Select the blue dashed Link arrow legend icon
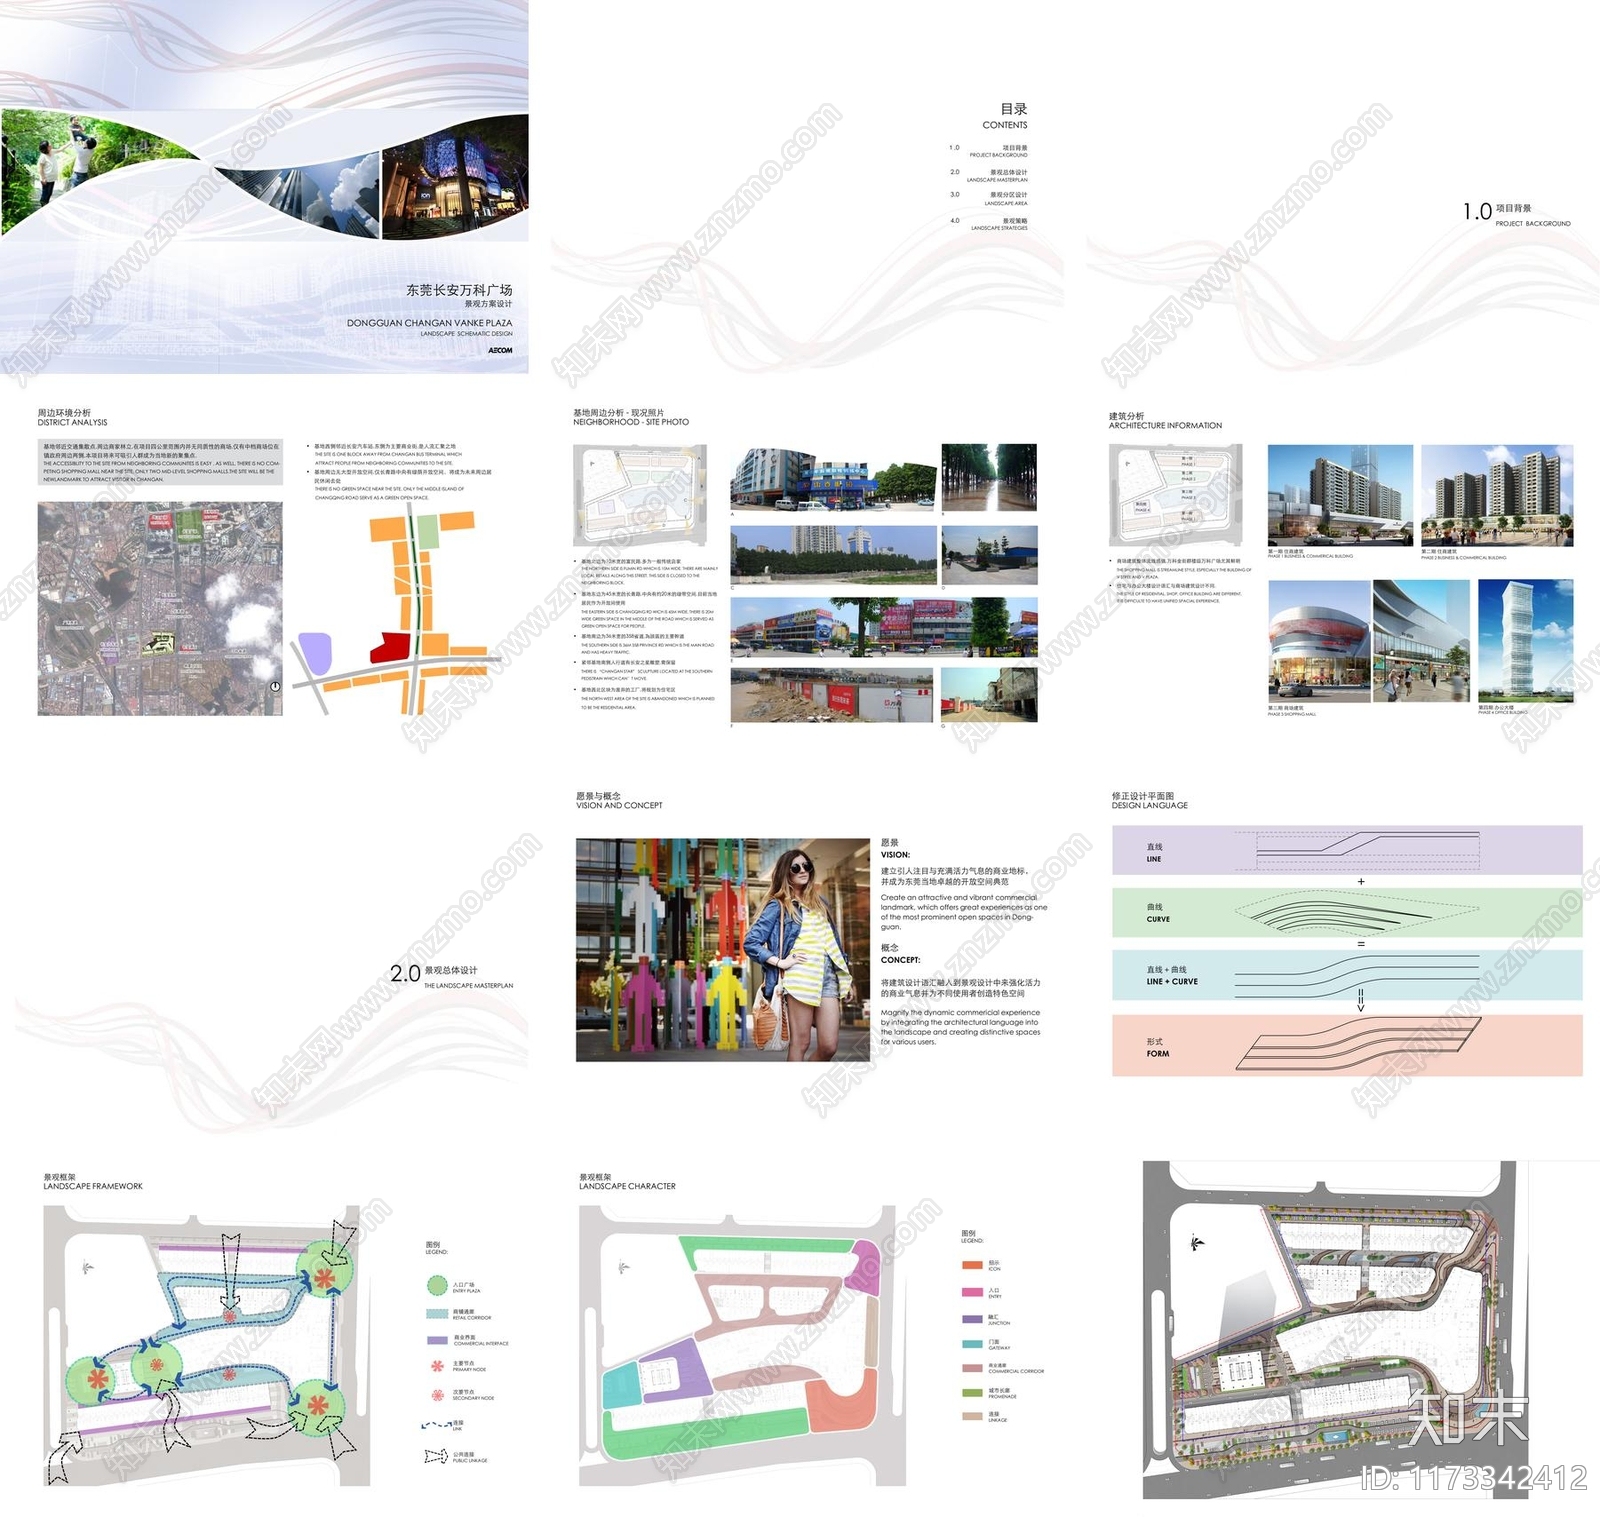 (436, 1425)
